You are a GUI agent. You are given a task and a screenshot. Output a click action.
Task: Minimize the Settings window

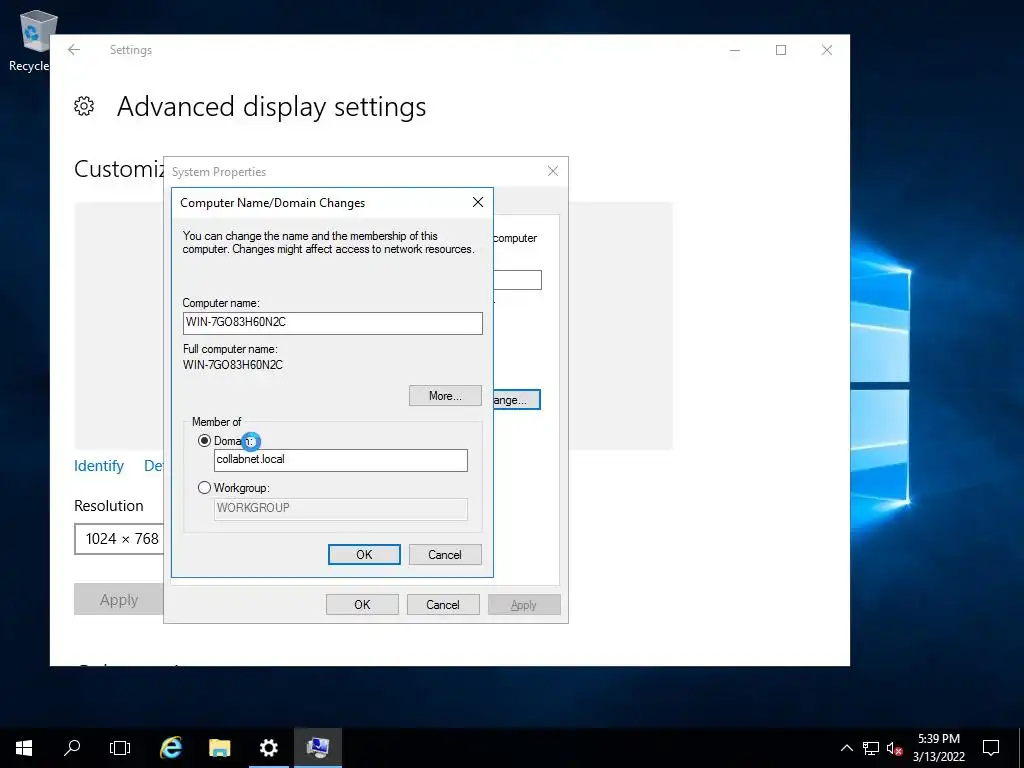(735, 50)
